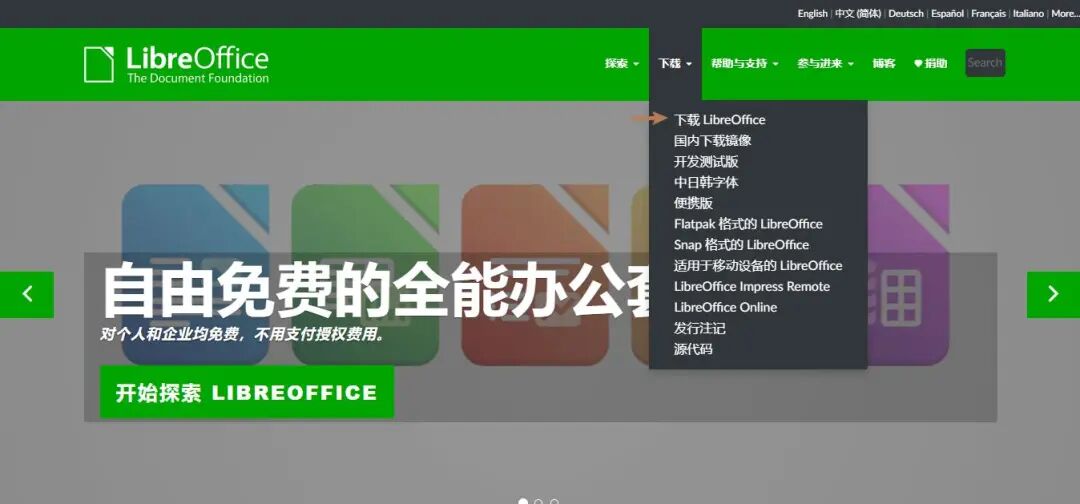The width and height of the screenshot is (1080, 504).
Task: Open 便携版 menu entry
Action: (x=693, y=203)
